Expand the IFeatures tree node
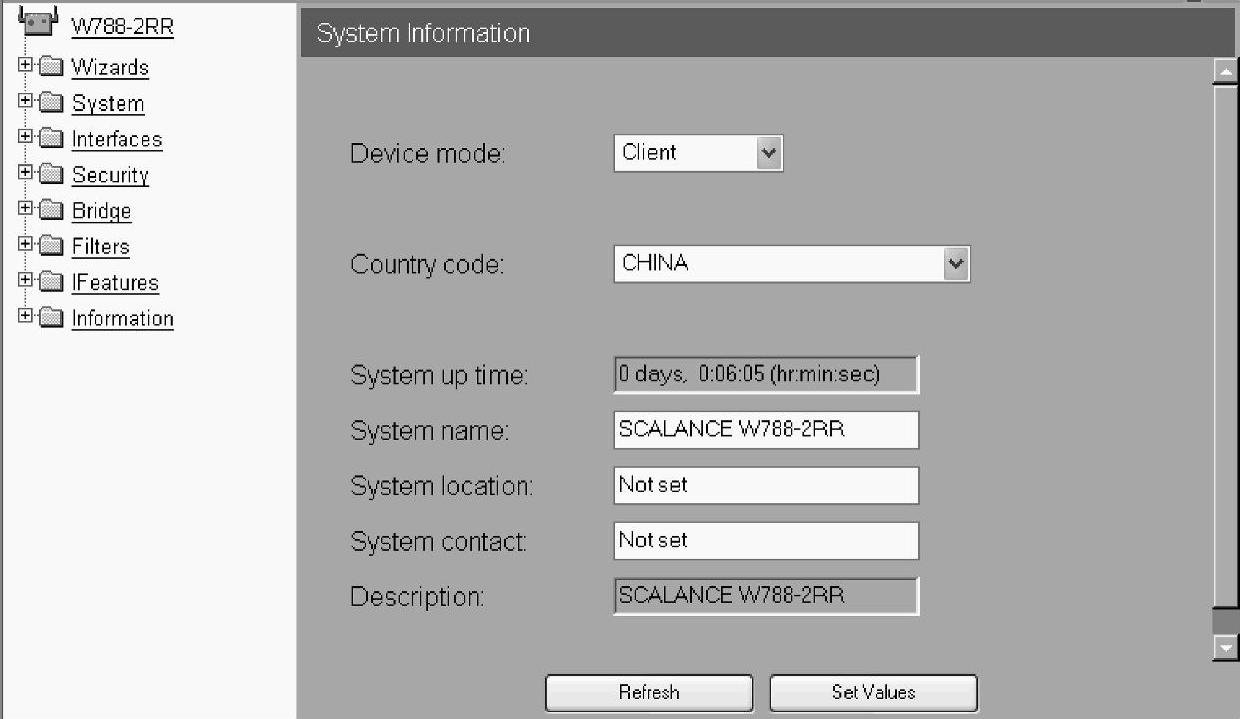This screenshot has width=1240, height=719. [26, 281]
